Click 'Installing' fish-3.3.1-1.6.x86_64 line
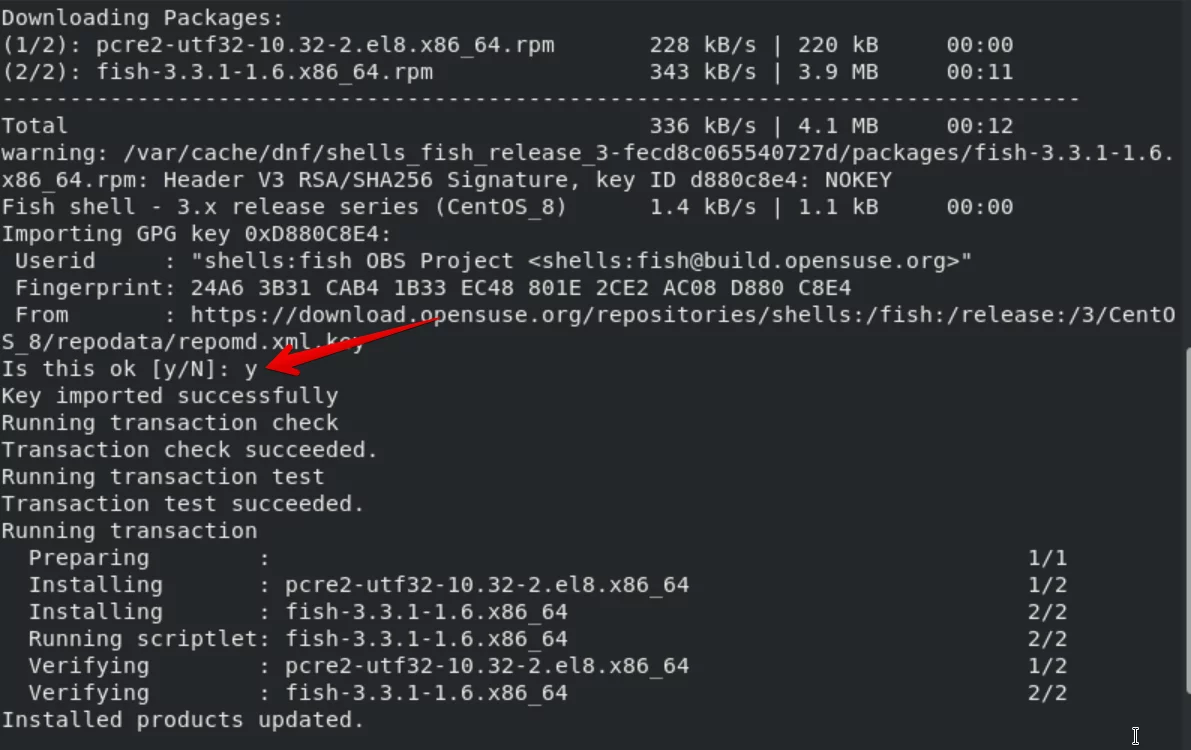Screen dimensions: 1191x750 547,612
